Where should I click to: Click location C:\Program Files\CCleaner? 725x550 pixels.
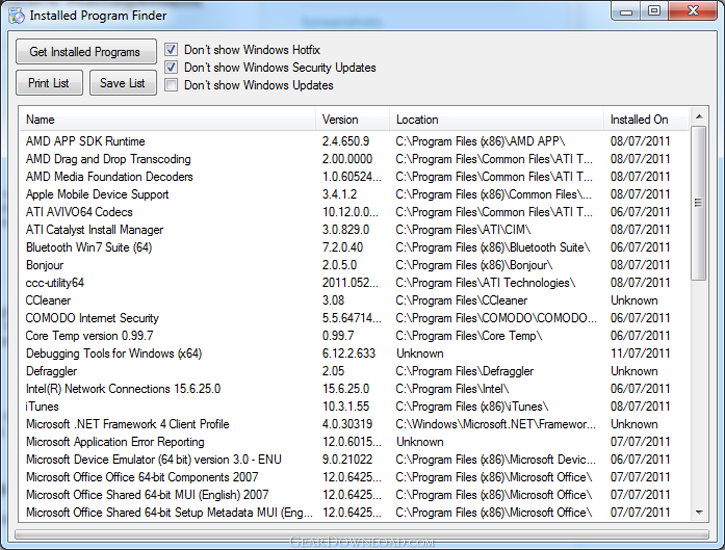point(461,300)
